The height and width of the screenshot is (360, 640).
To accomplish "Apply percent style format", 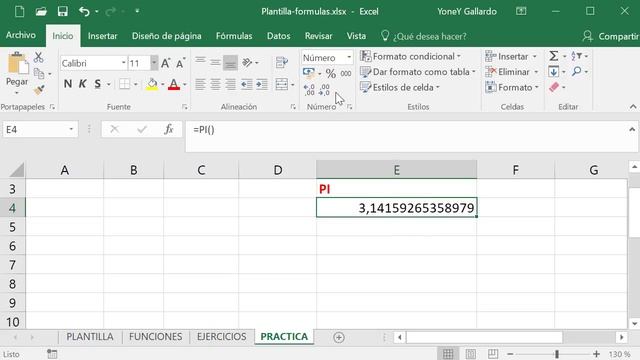I will click(x=331, y=73).
